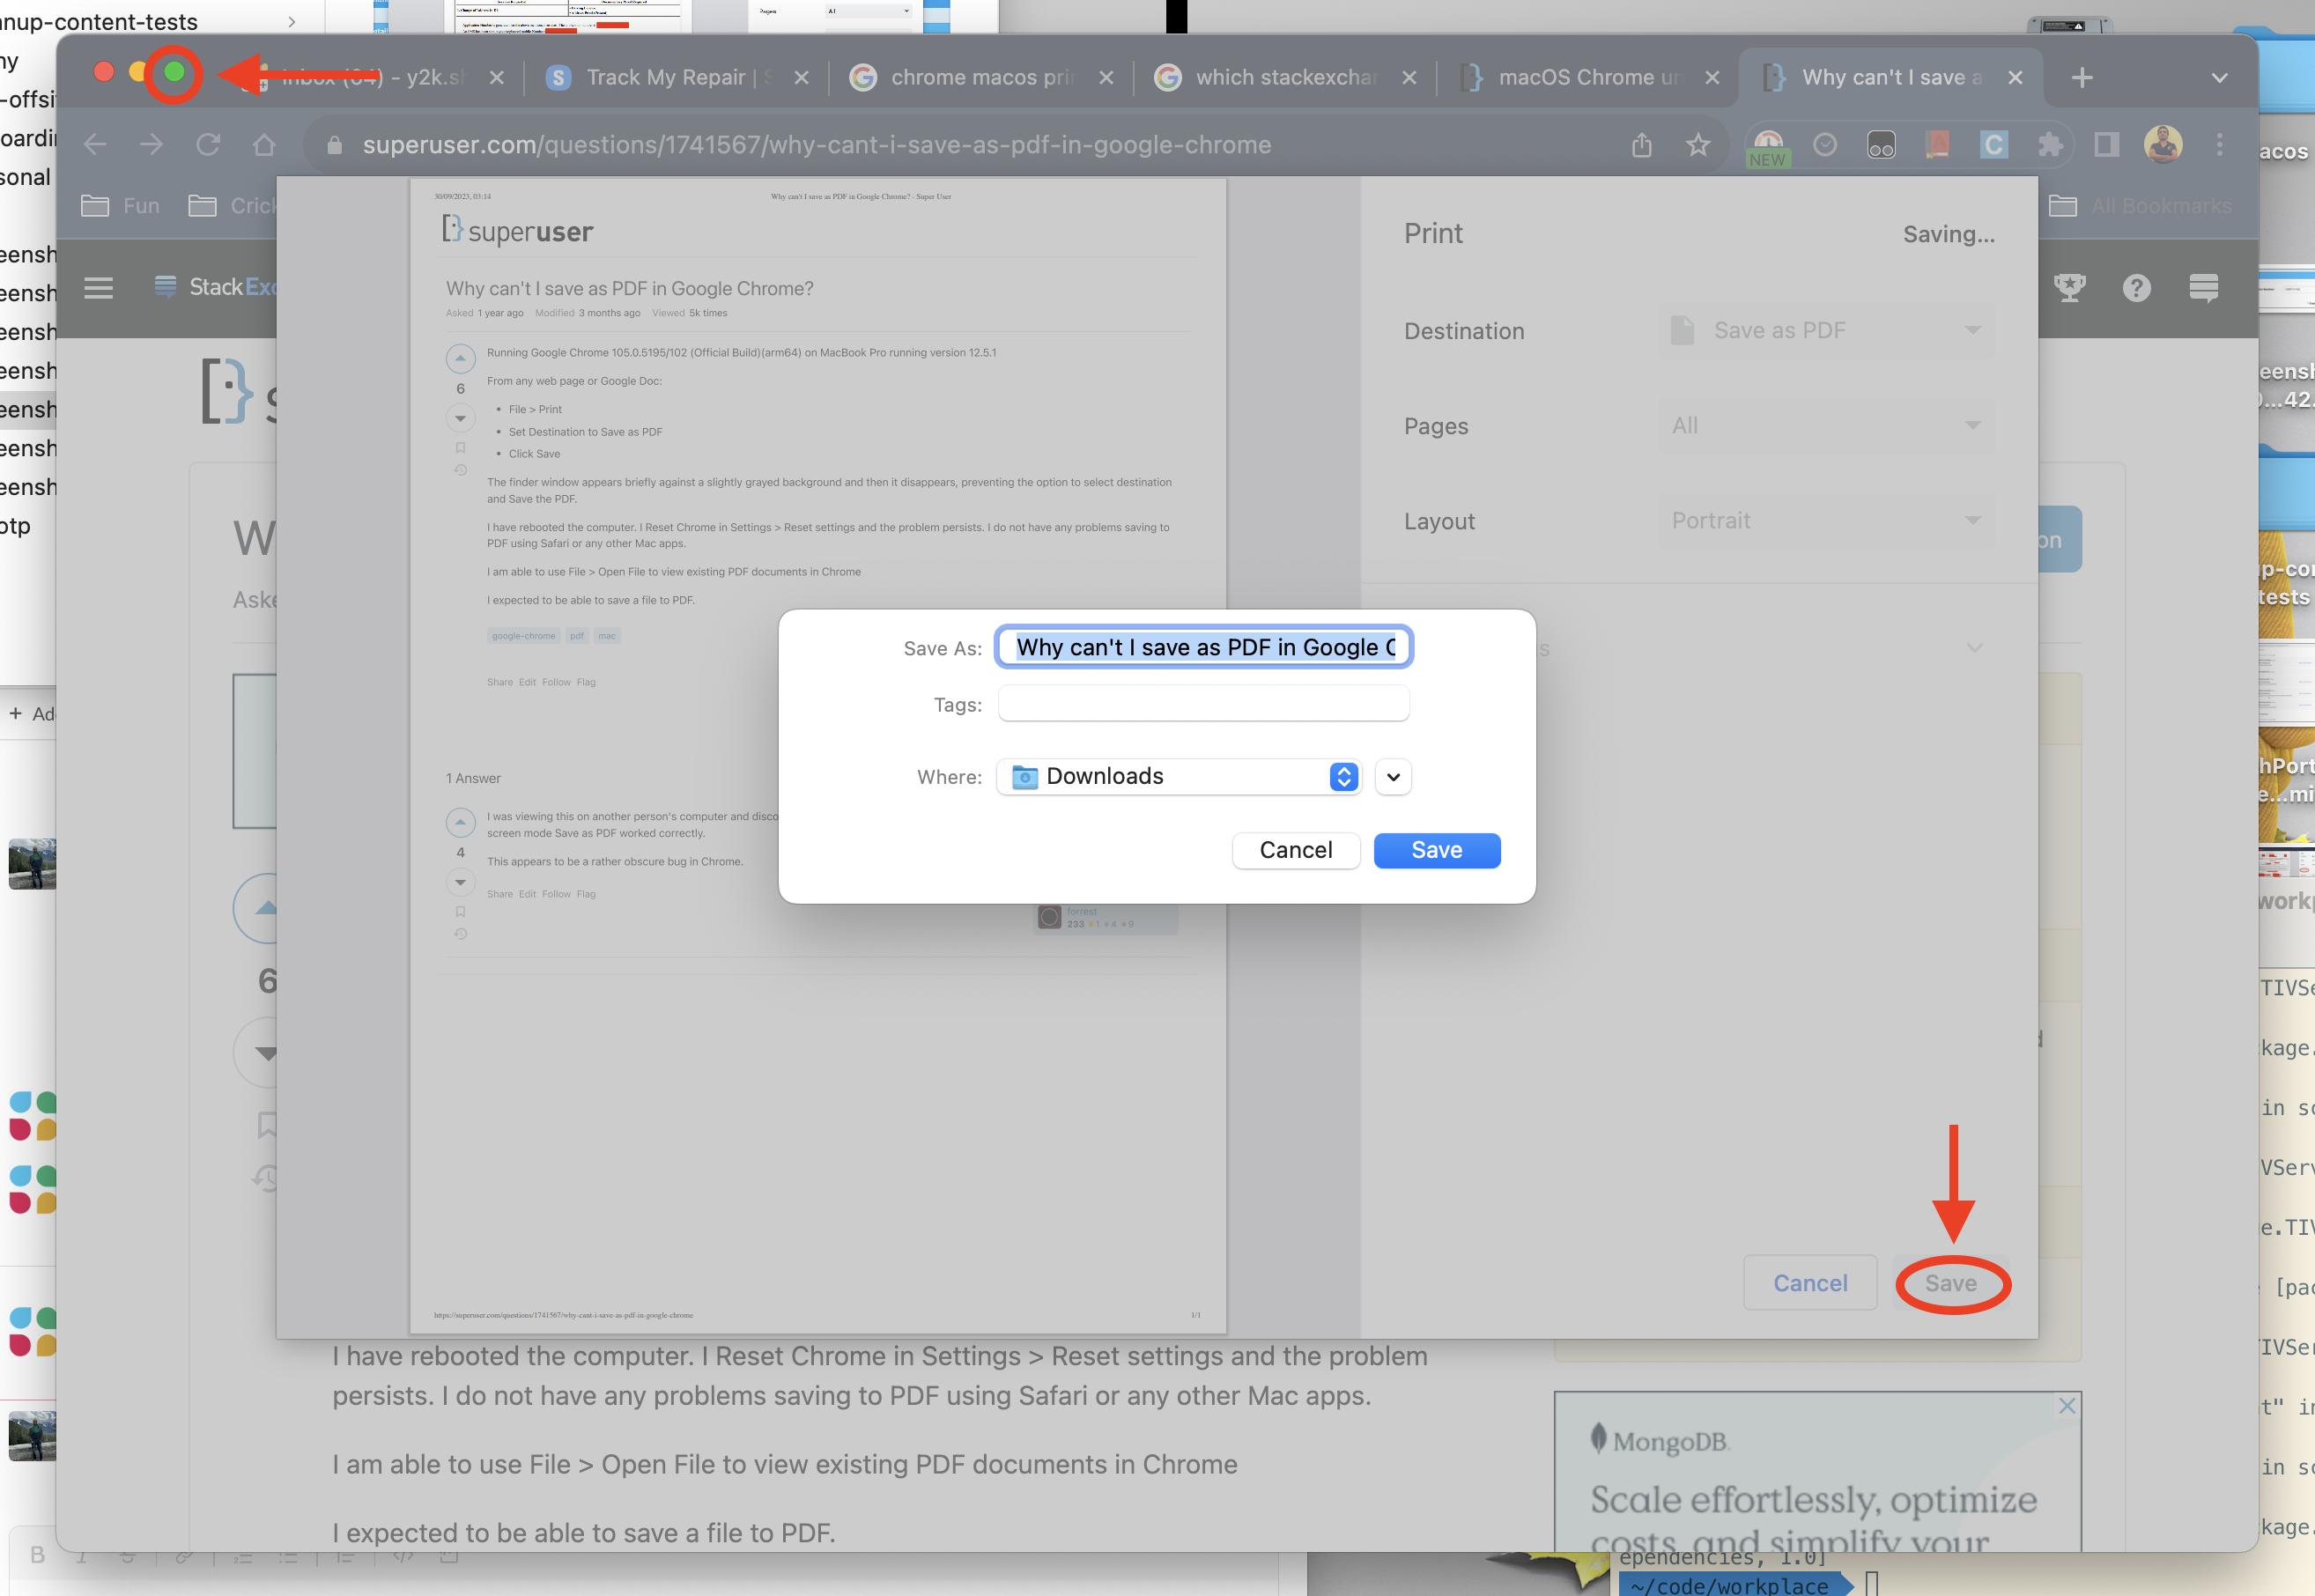The height and width of the screenshot is (1596, 2315).
Task: Open a new tab with plus button
Action: click(2082, 77)
